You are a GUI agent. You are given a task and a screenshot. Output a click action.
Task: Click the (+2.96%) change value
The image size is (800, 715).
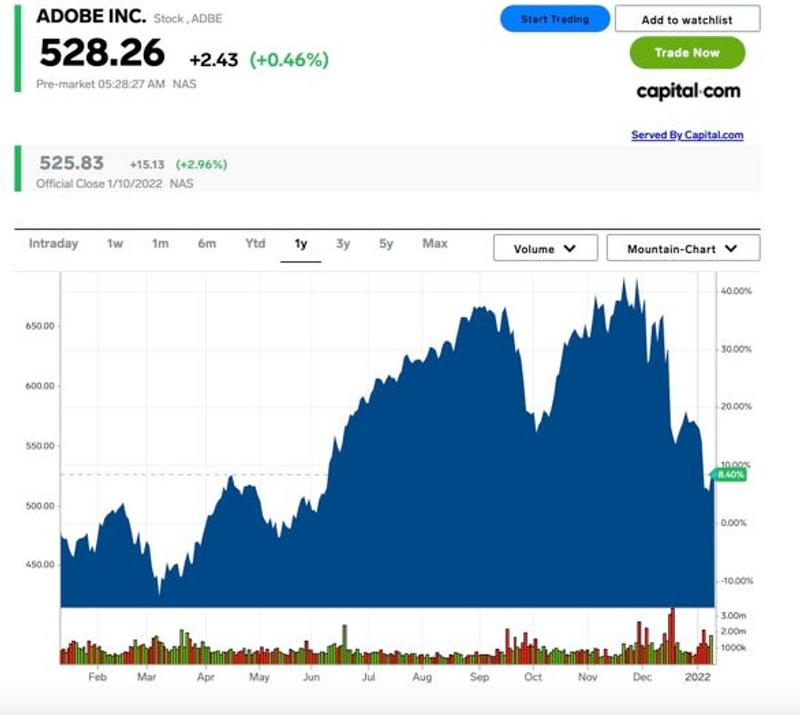[x=202, y=164]
